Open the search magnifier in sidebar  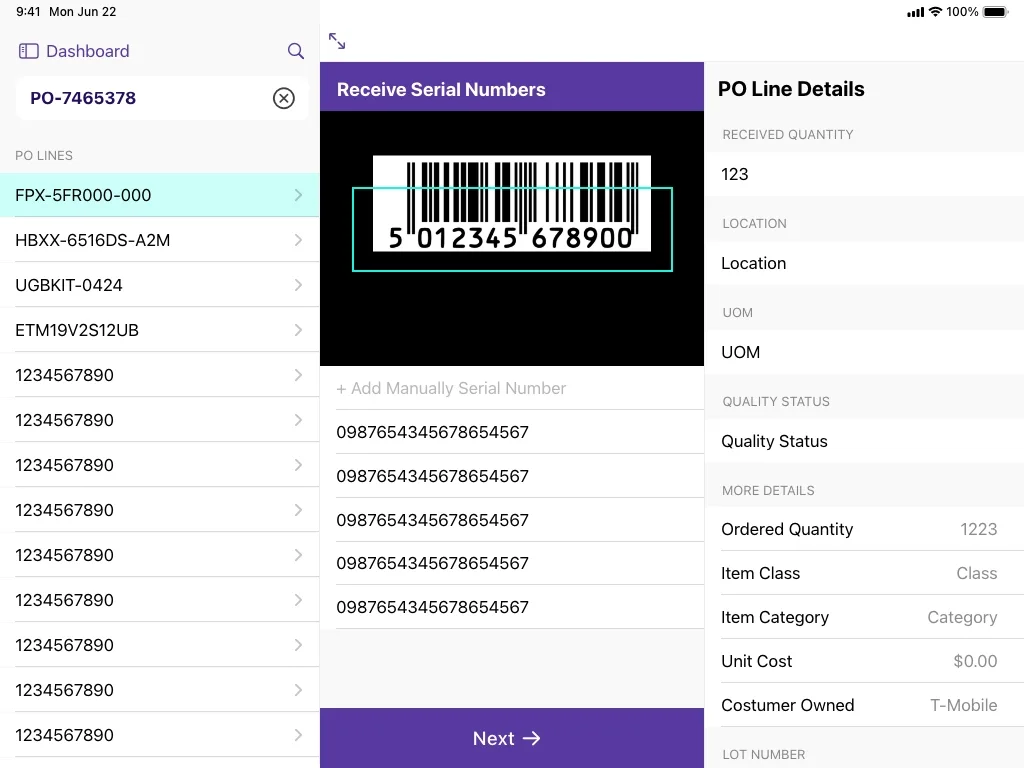point(296,51)
